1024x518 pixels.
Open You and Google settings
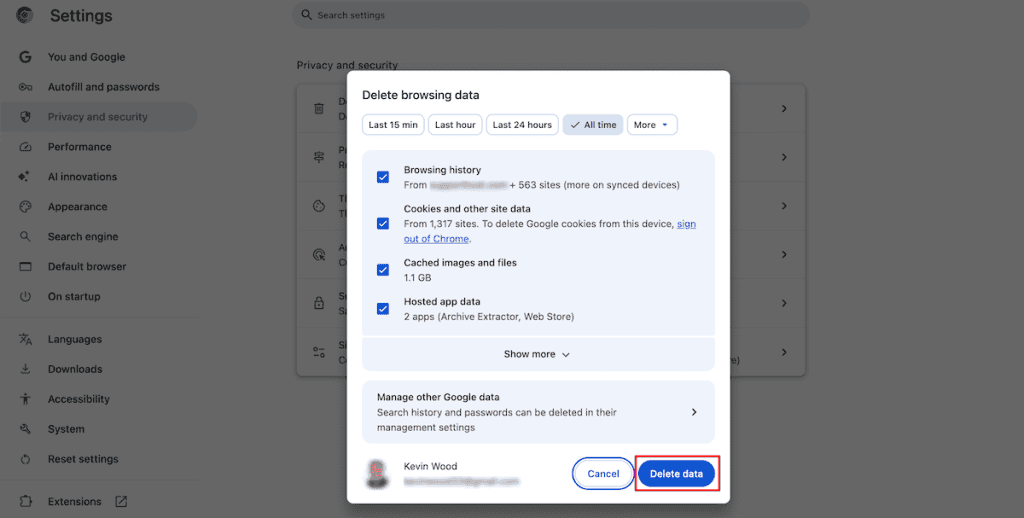(x=99, y=57)
